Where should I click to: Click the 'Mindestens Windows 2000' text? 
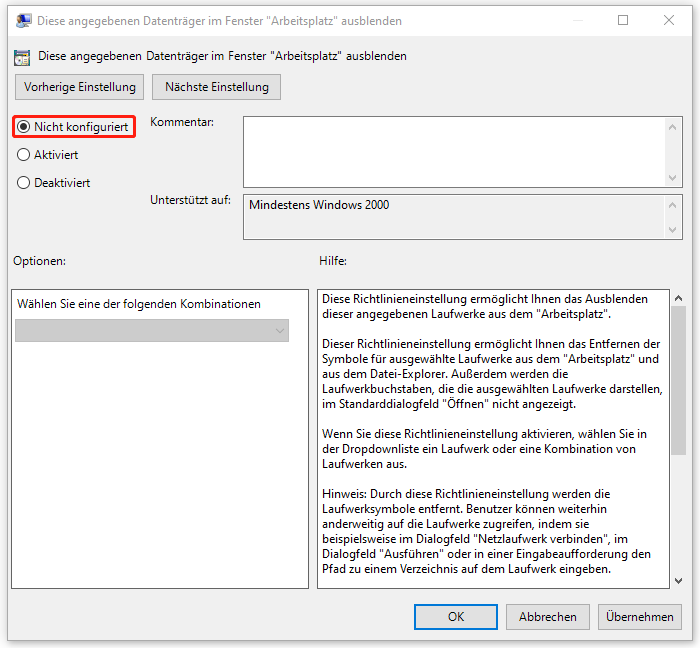pos(319,205)
